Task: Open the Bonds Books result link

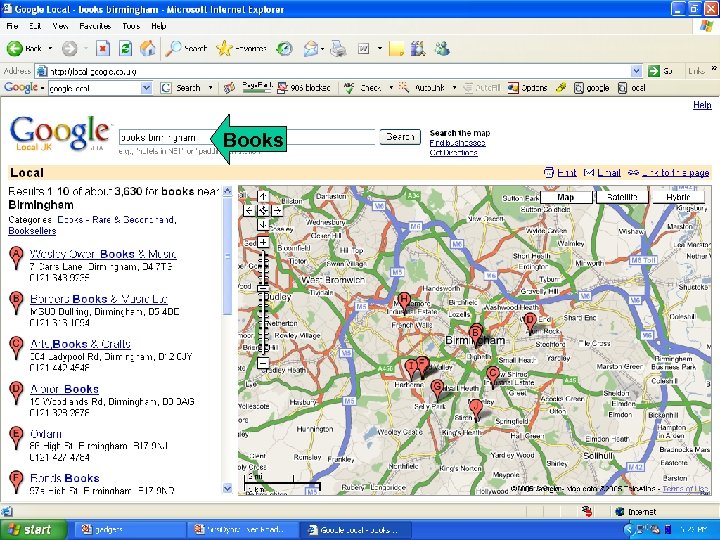Action: pyautogui.click(x=64, y=478)
